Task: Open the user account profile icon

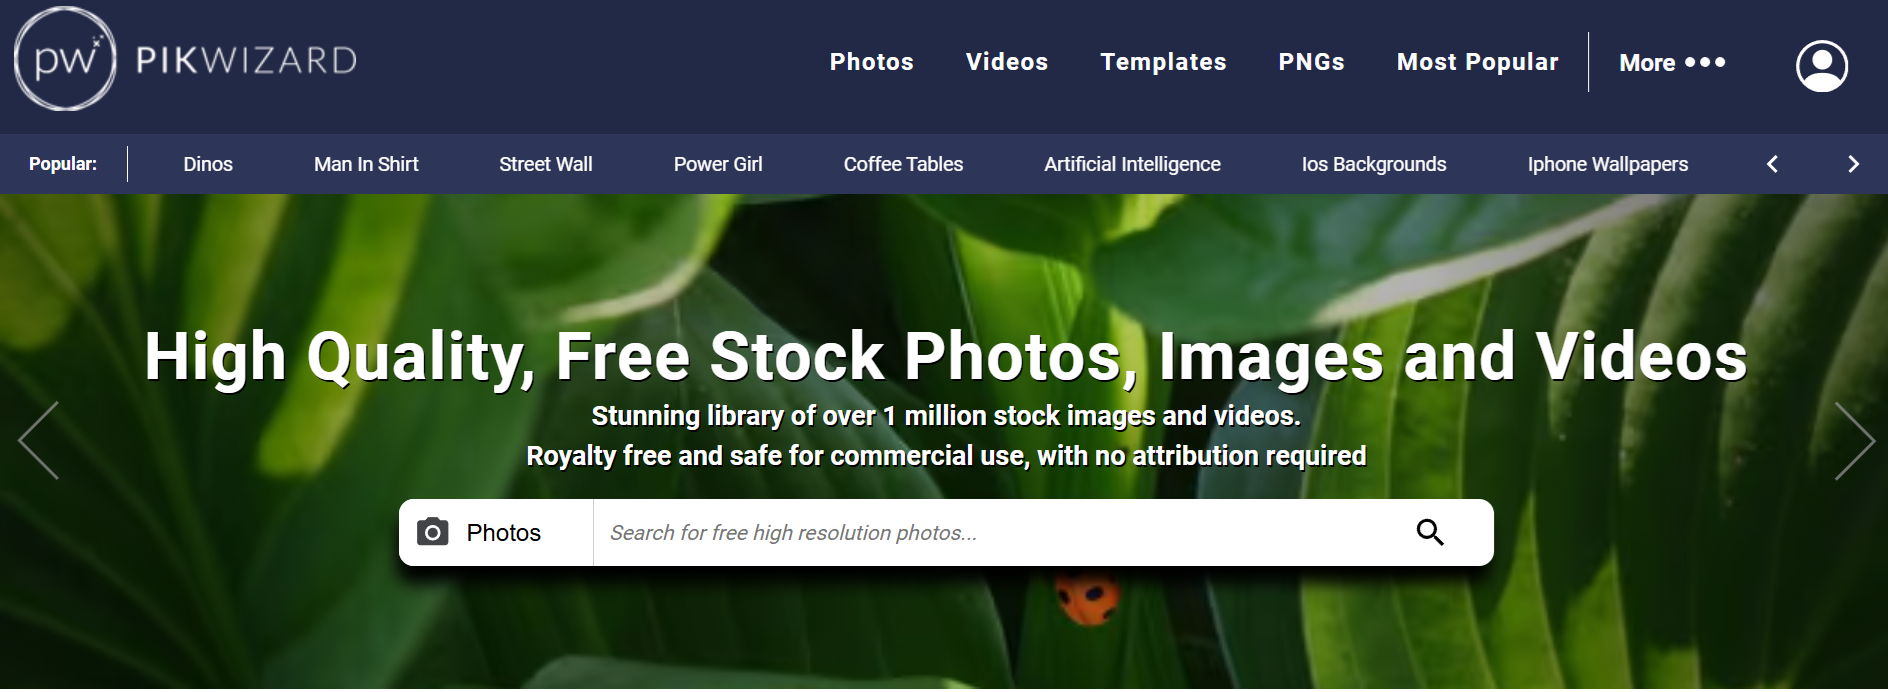Action: pos(1821,66)
